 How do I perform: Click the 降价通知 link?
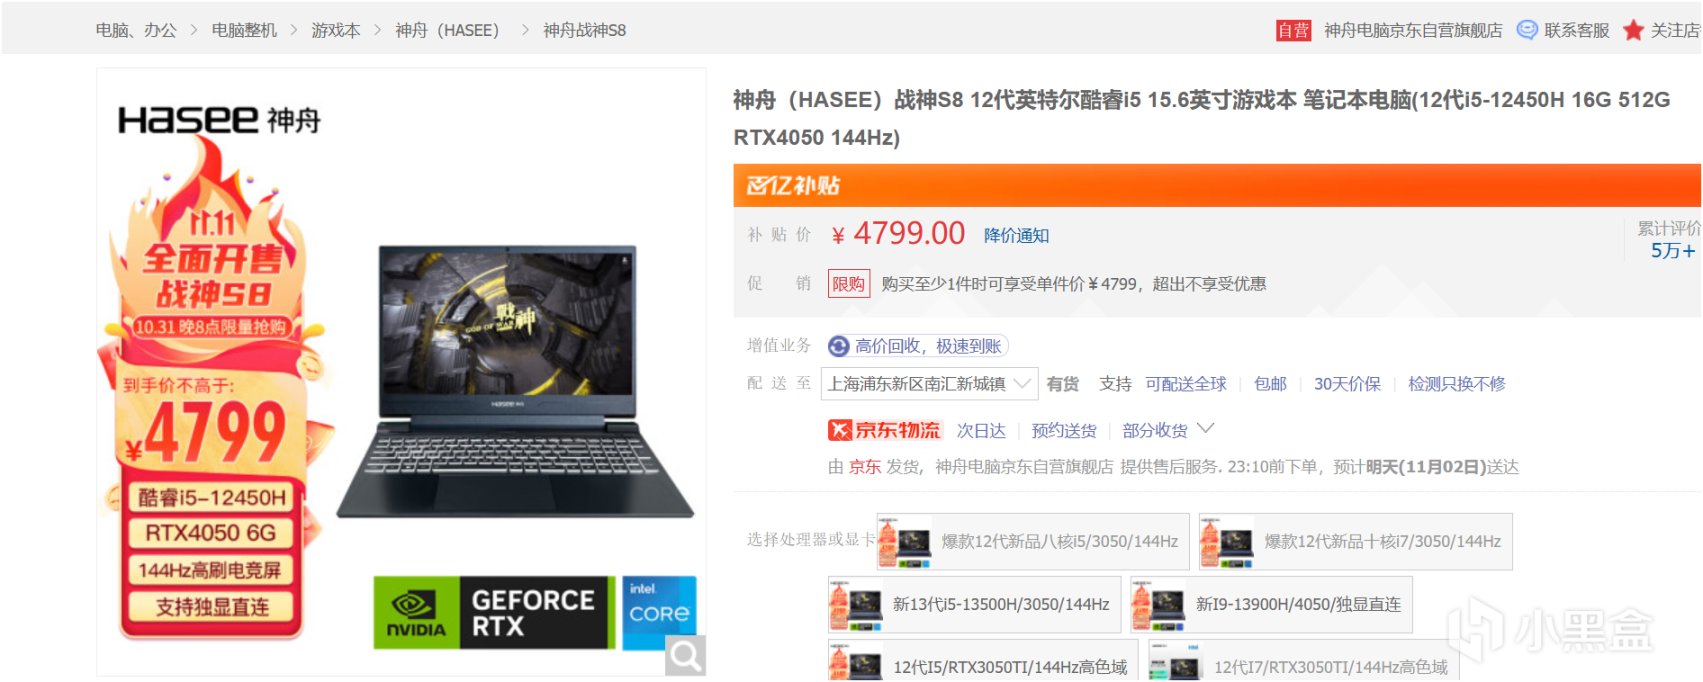1016,235
